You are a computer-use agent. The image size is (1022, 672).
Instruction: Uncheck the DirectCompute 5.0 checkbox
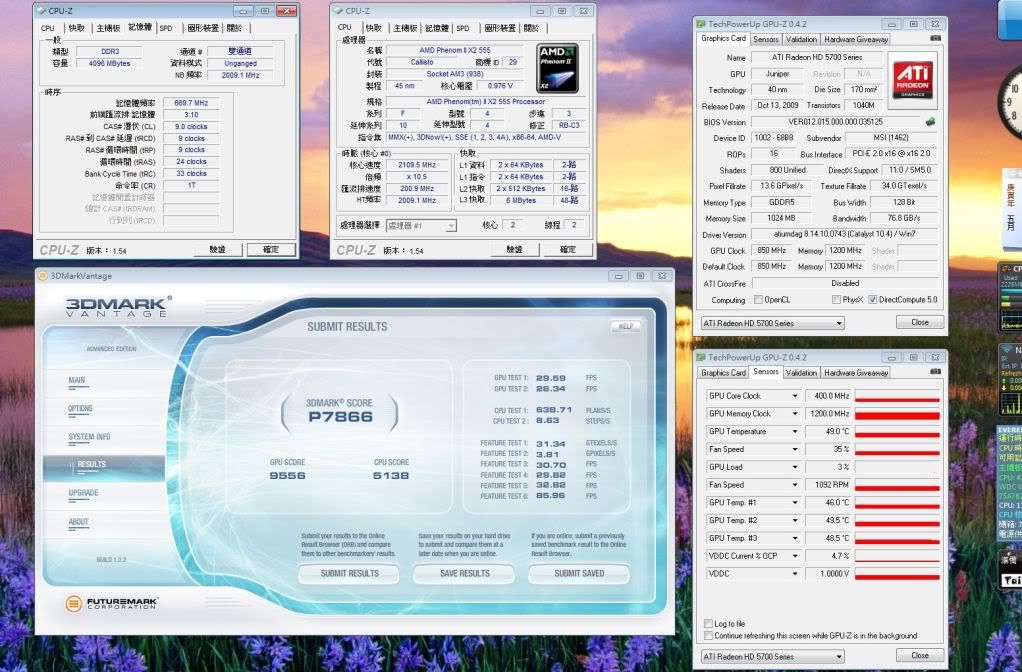(873, 300)
